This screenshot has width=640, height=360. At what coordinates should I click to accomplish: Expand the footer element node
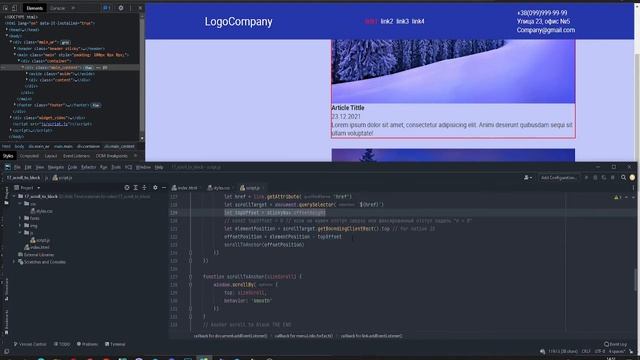(15, 105)
